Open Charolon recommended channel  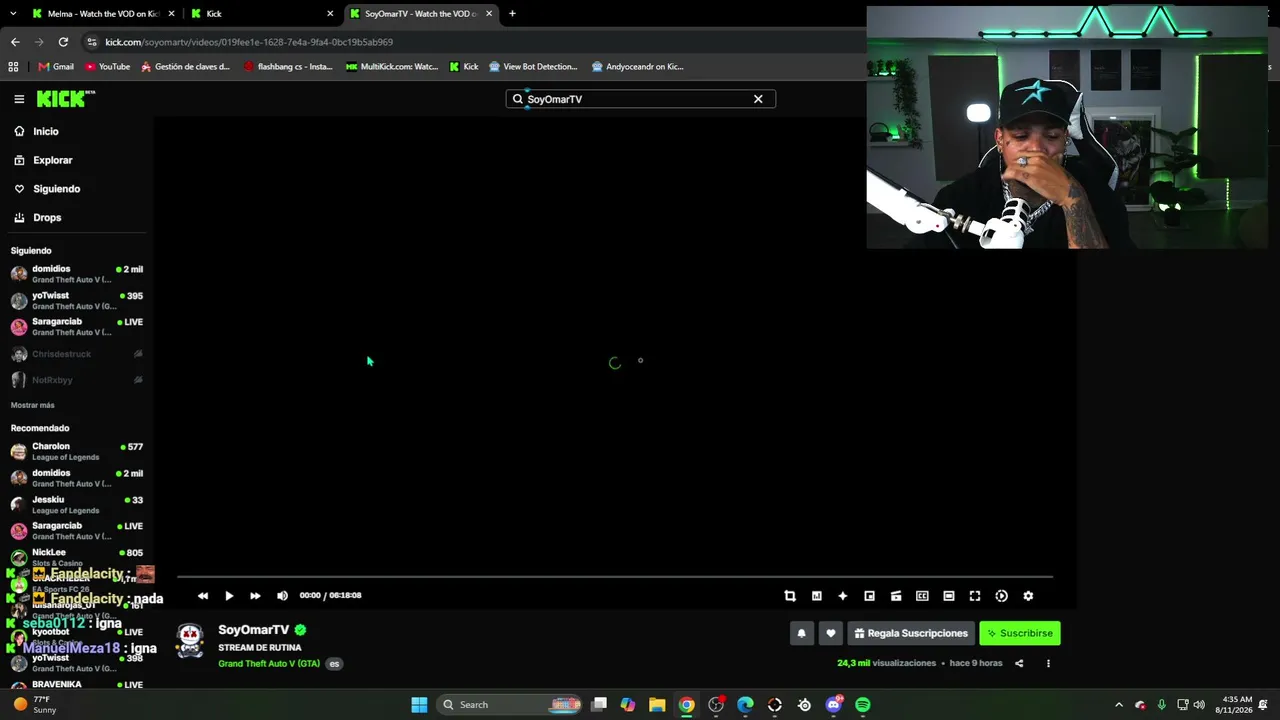(x=76, y=452)
